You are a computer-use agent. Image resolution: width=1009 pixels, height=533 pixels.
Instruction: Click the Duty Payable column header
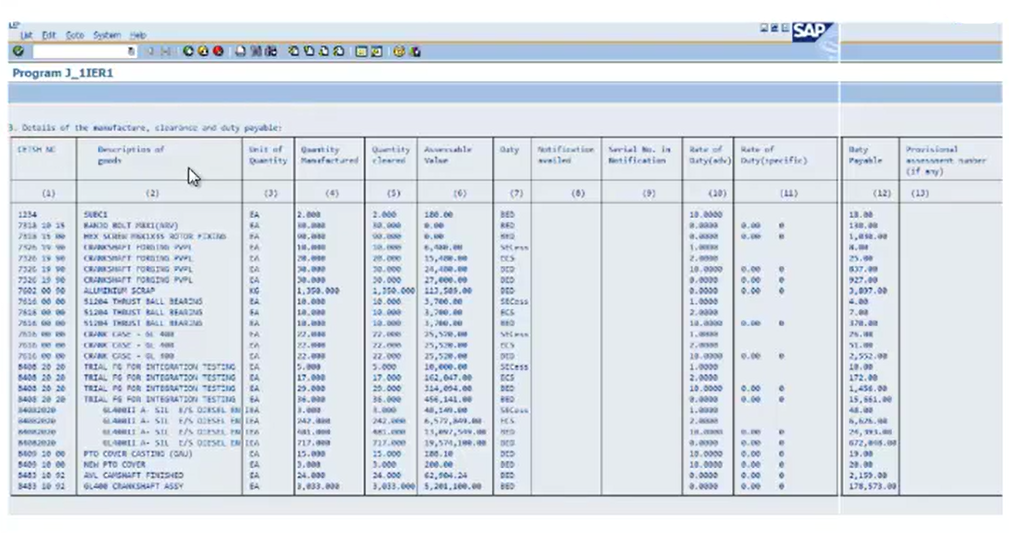click(865, 154)
